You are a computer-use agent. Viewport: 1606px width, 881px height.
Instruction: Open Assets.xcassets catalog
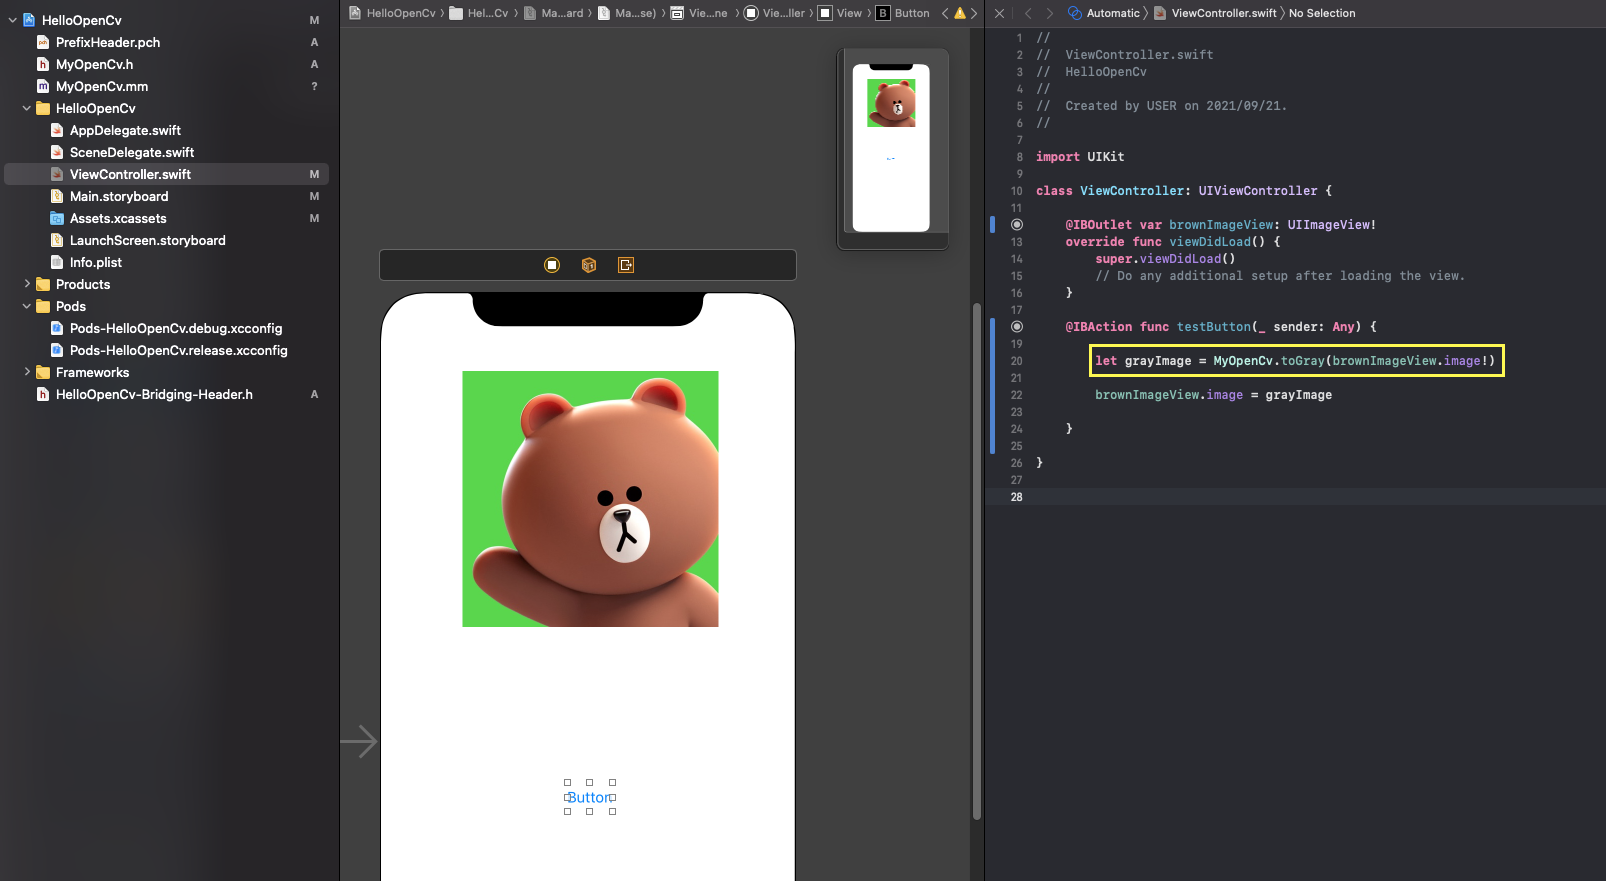(x=118, y=218)
